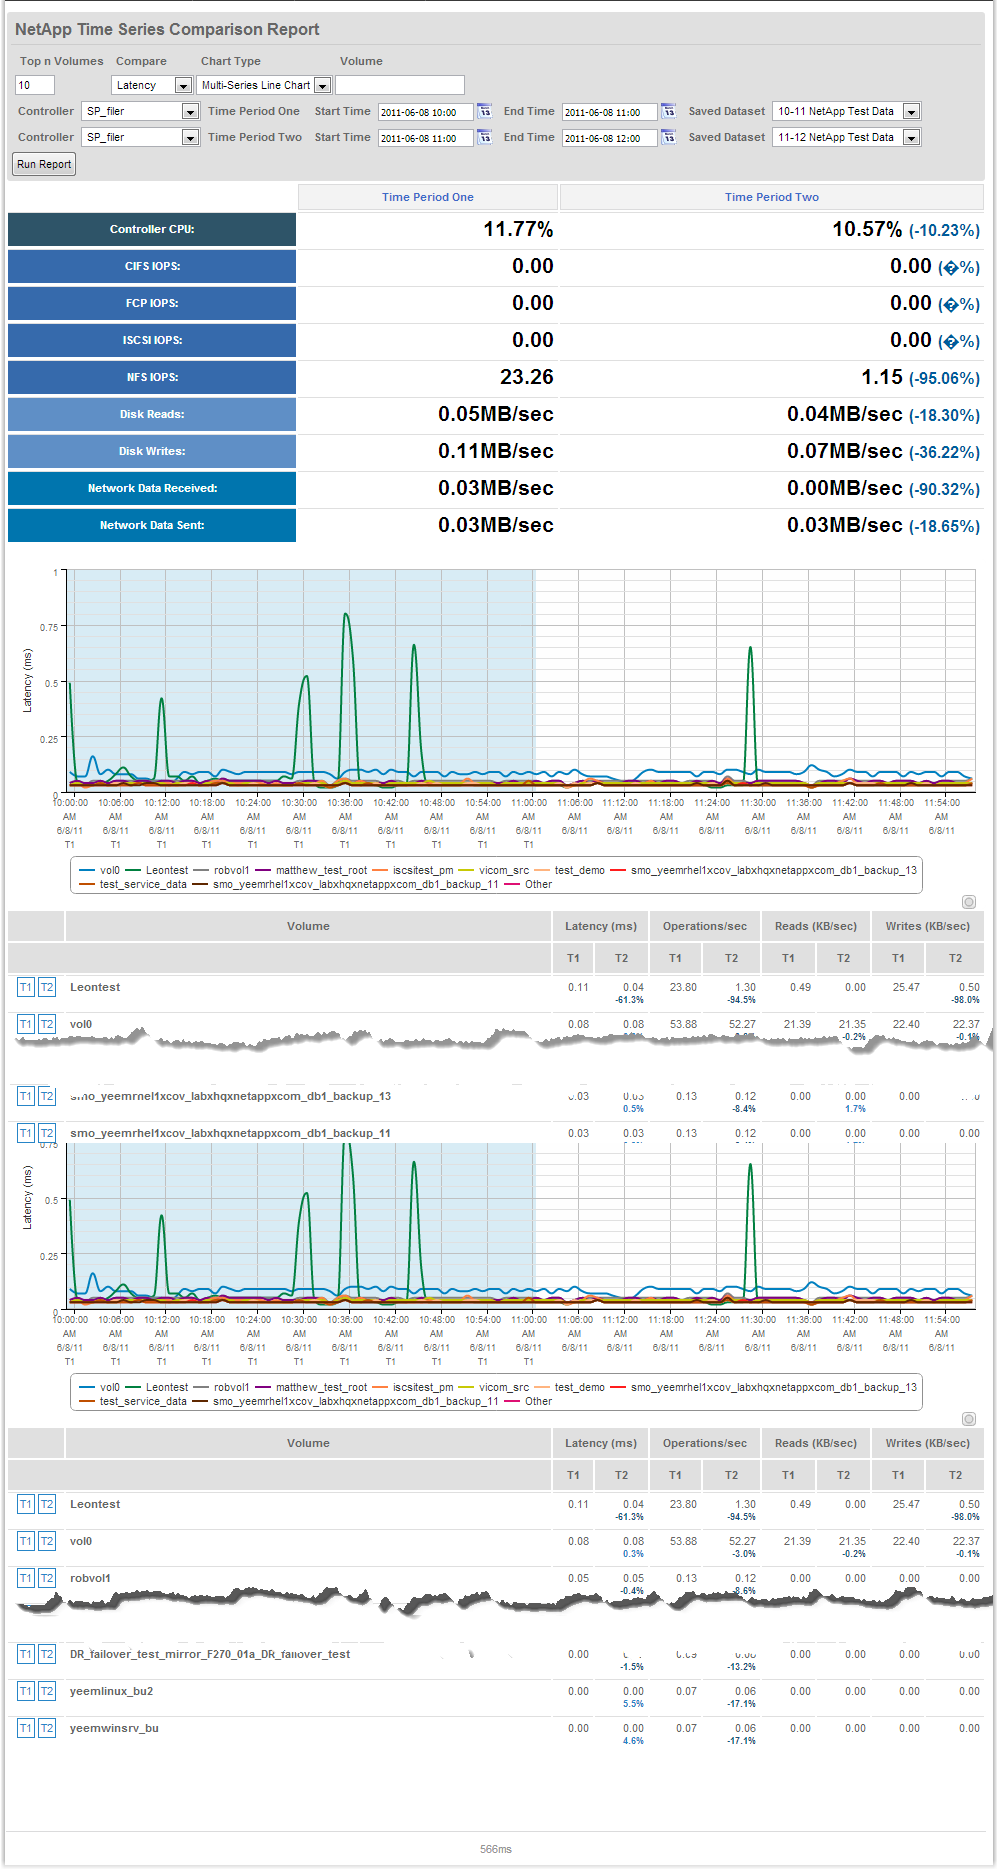Click T1 icon for the DR_failover_test_mirror row

(26, 1655)
